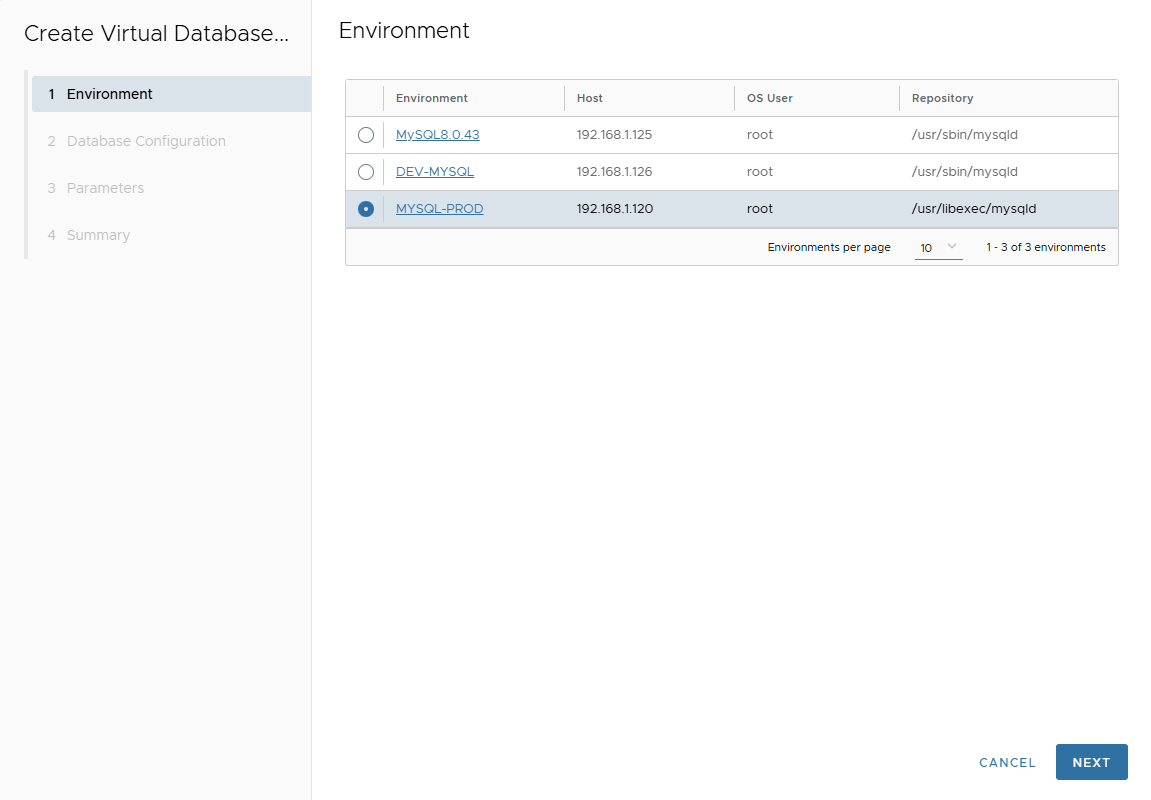
Task: Cancel the virtual database wizard
Action: pos(1007,762)
